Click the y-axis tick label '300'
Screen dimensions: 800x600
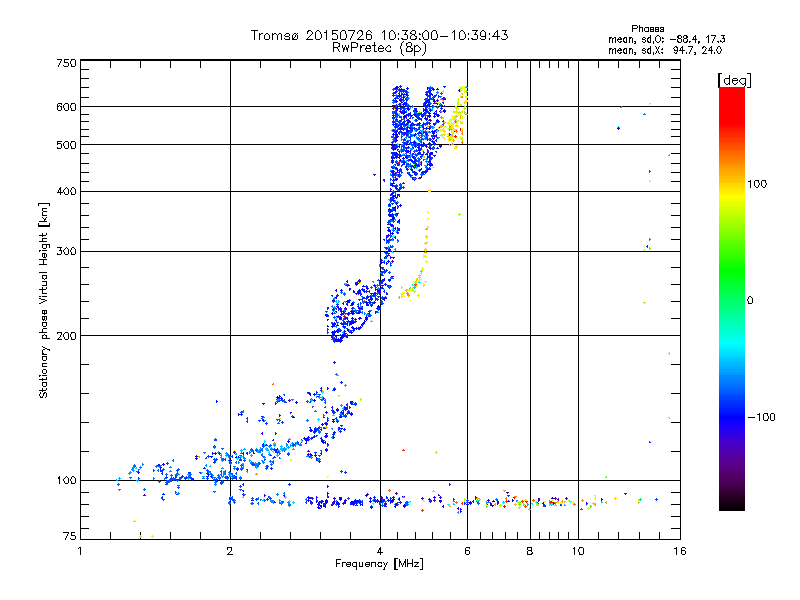tap(66, 251)
